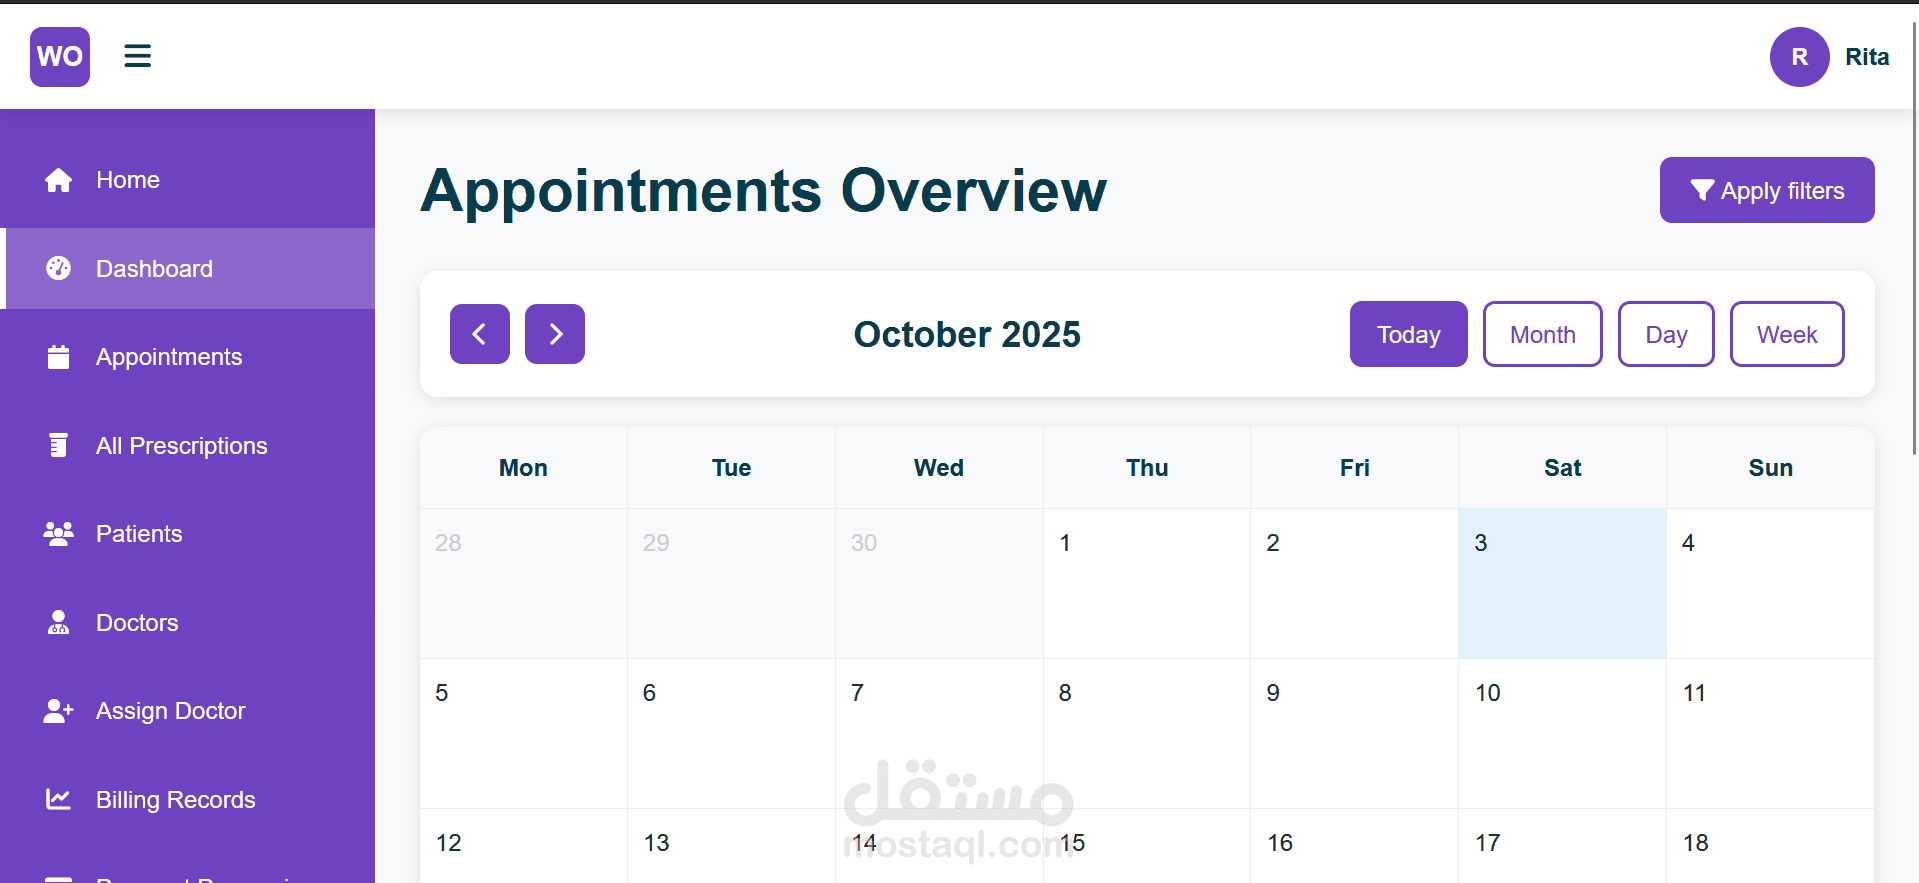Click the Assign Doctor user-plus icon
Image resolution: width=1919 pixels, height=883 pixels.
point(59,711)
